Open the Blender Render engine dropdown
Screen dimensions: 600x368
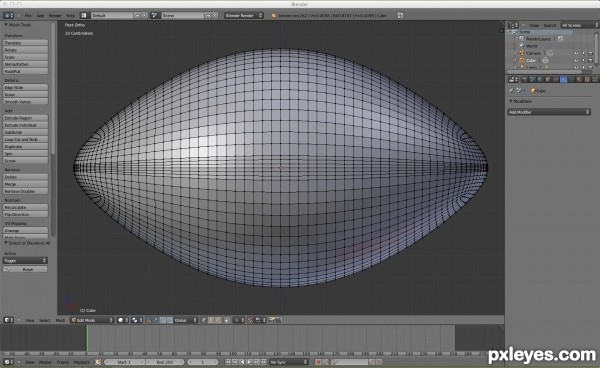click(244, 15)
